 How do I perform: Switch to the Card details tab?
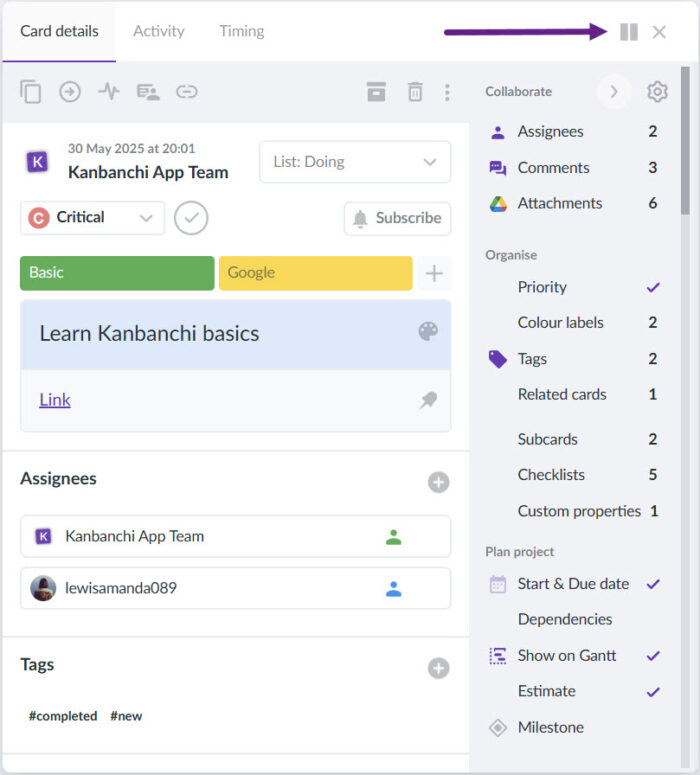pyautogui.click(x=59, y=31)
